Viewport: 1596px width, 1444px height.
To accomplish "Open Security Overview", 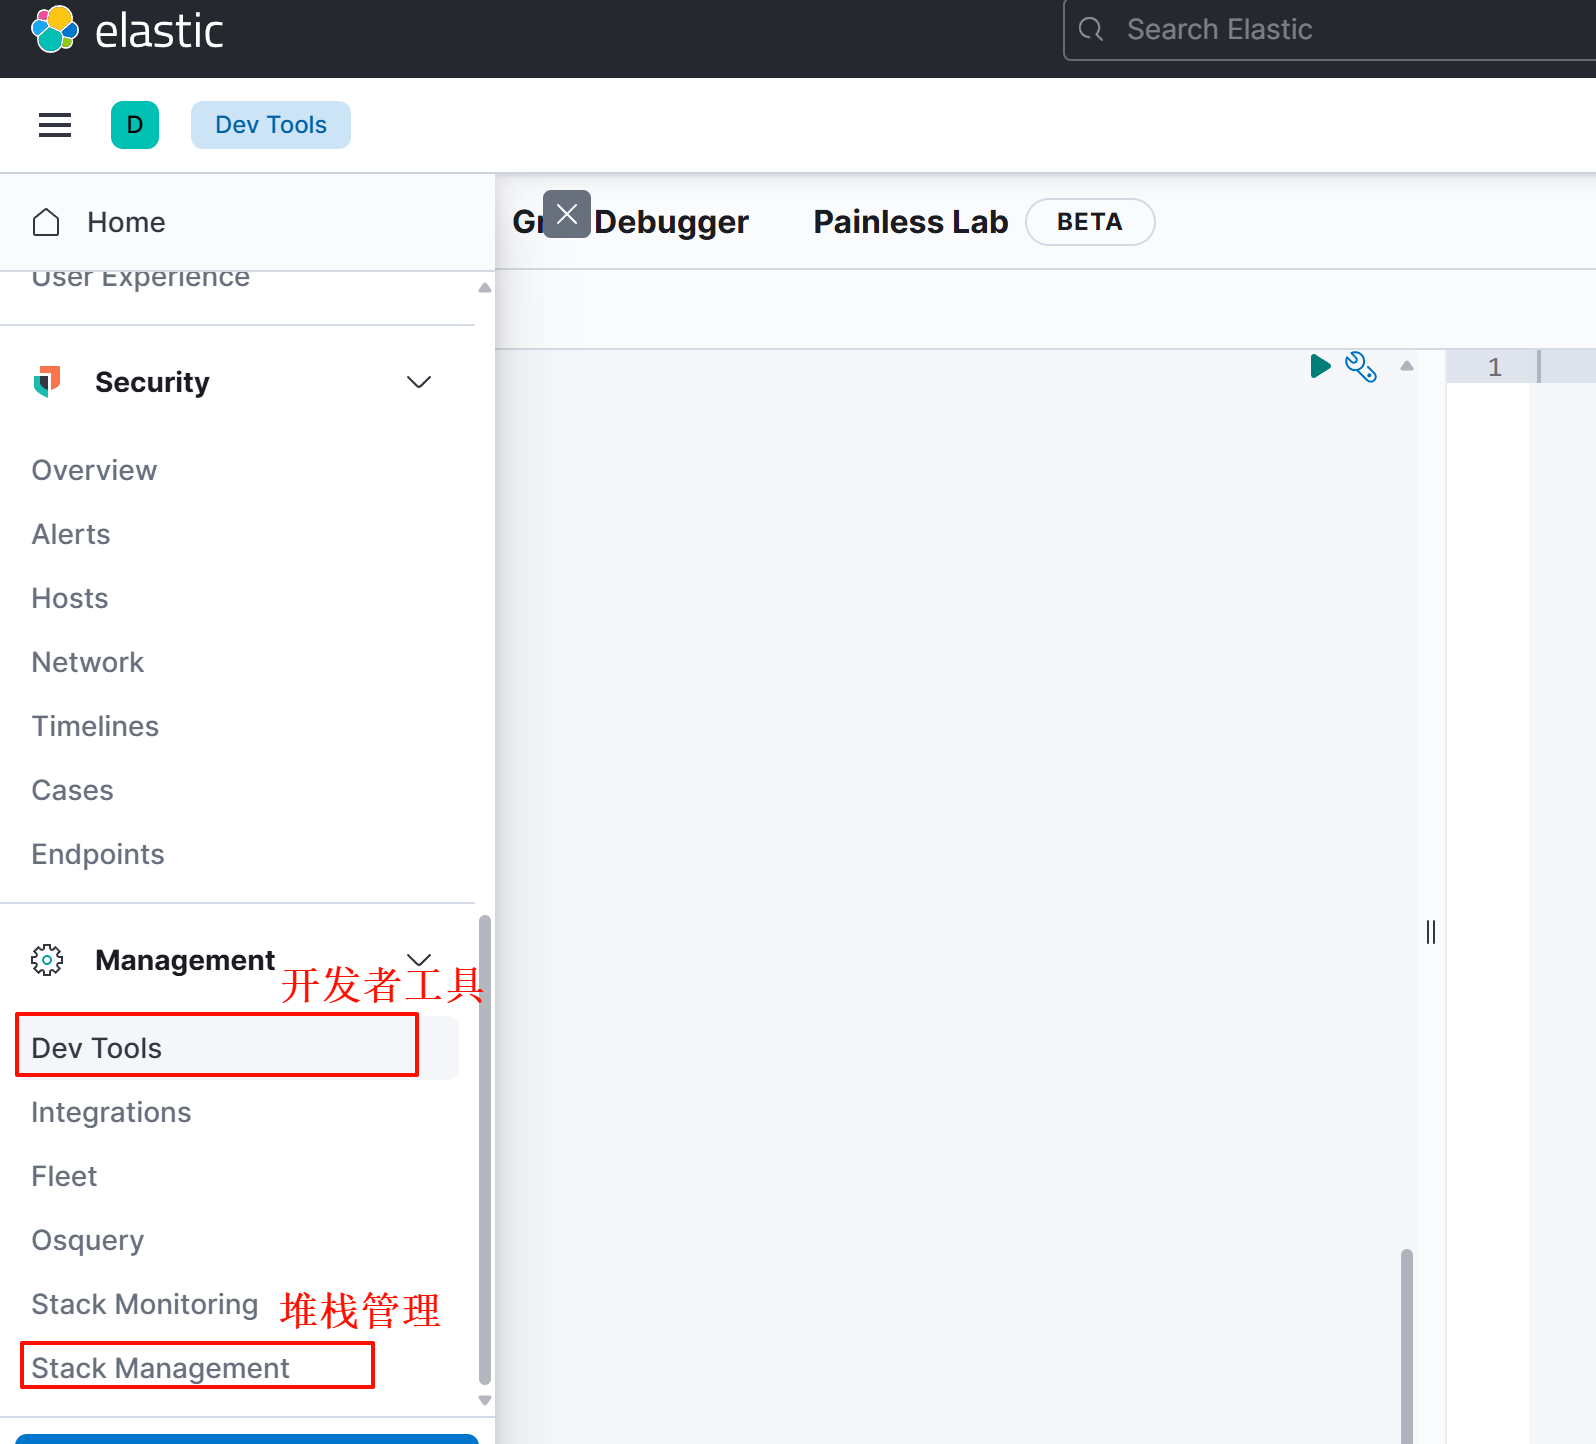I will click(x=94, y=470).
